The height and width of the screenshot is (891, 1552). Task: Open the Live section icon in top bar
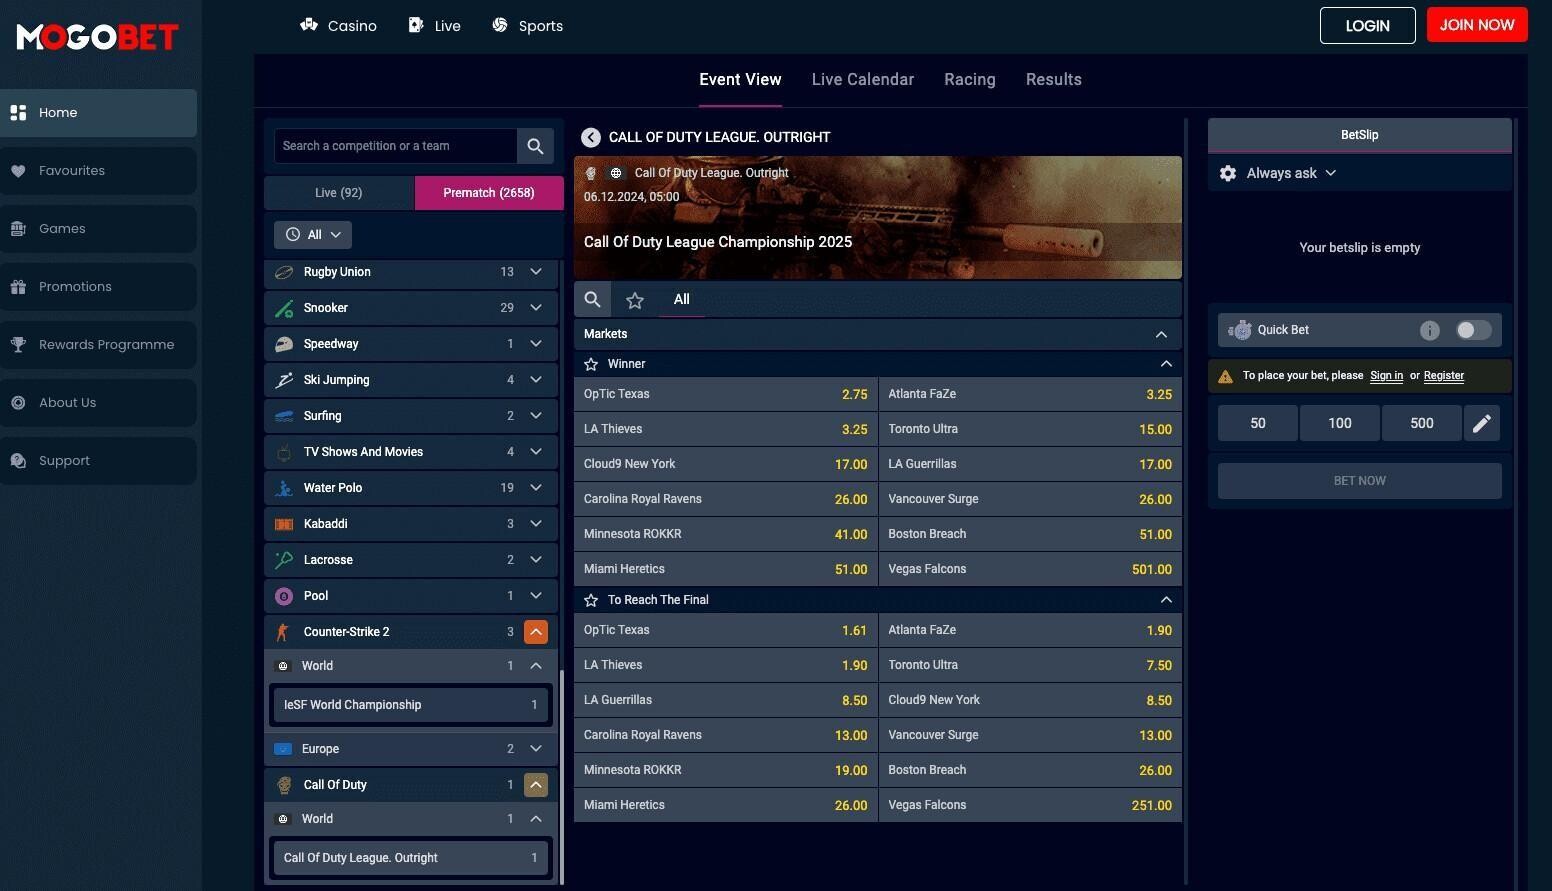416,25
